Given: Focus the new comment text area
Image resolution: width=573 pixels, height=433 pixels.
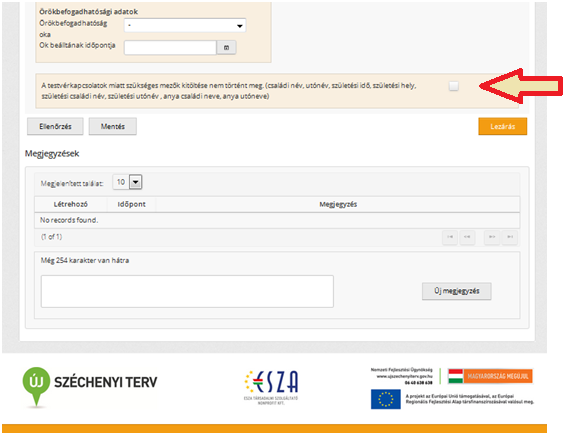Looking at the screenshot, I should click(187, 291).
